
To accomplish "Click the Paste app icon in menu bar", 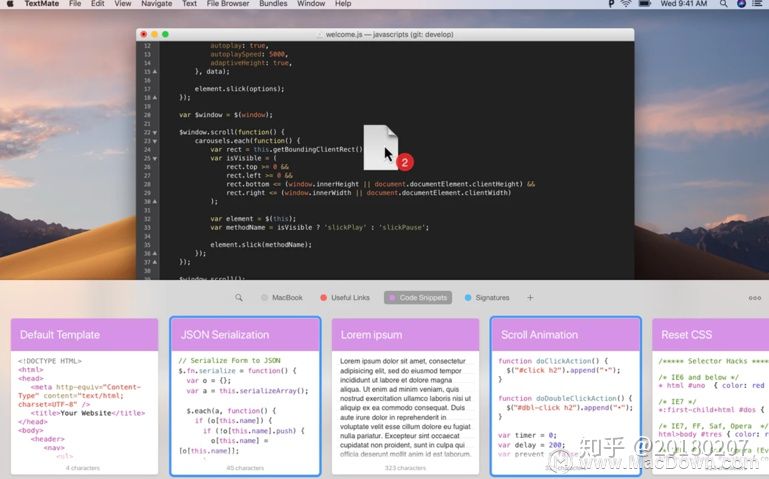I will [x=612, y=4].
